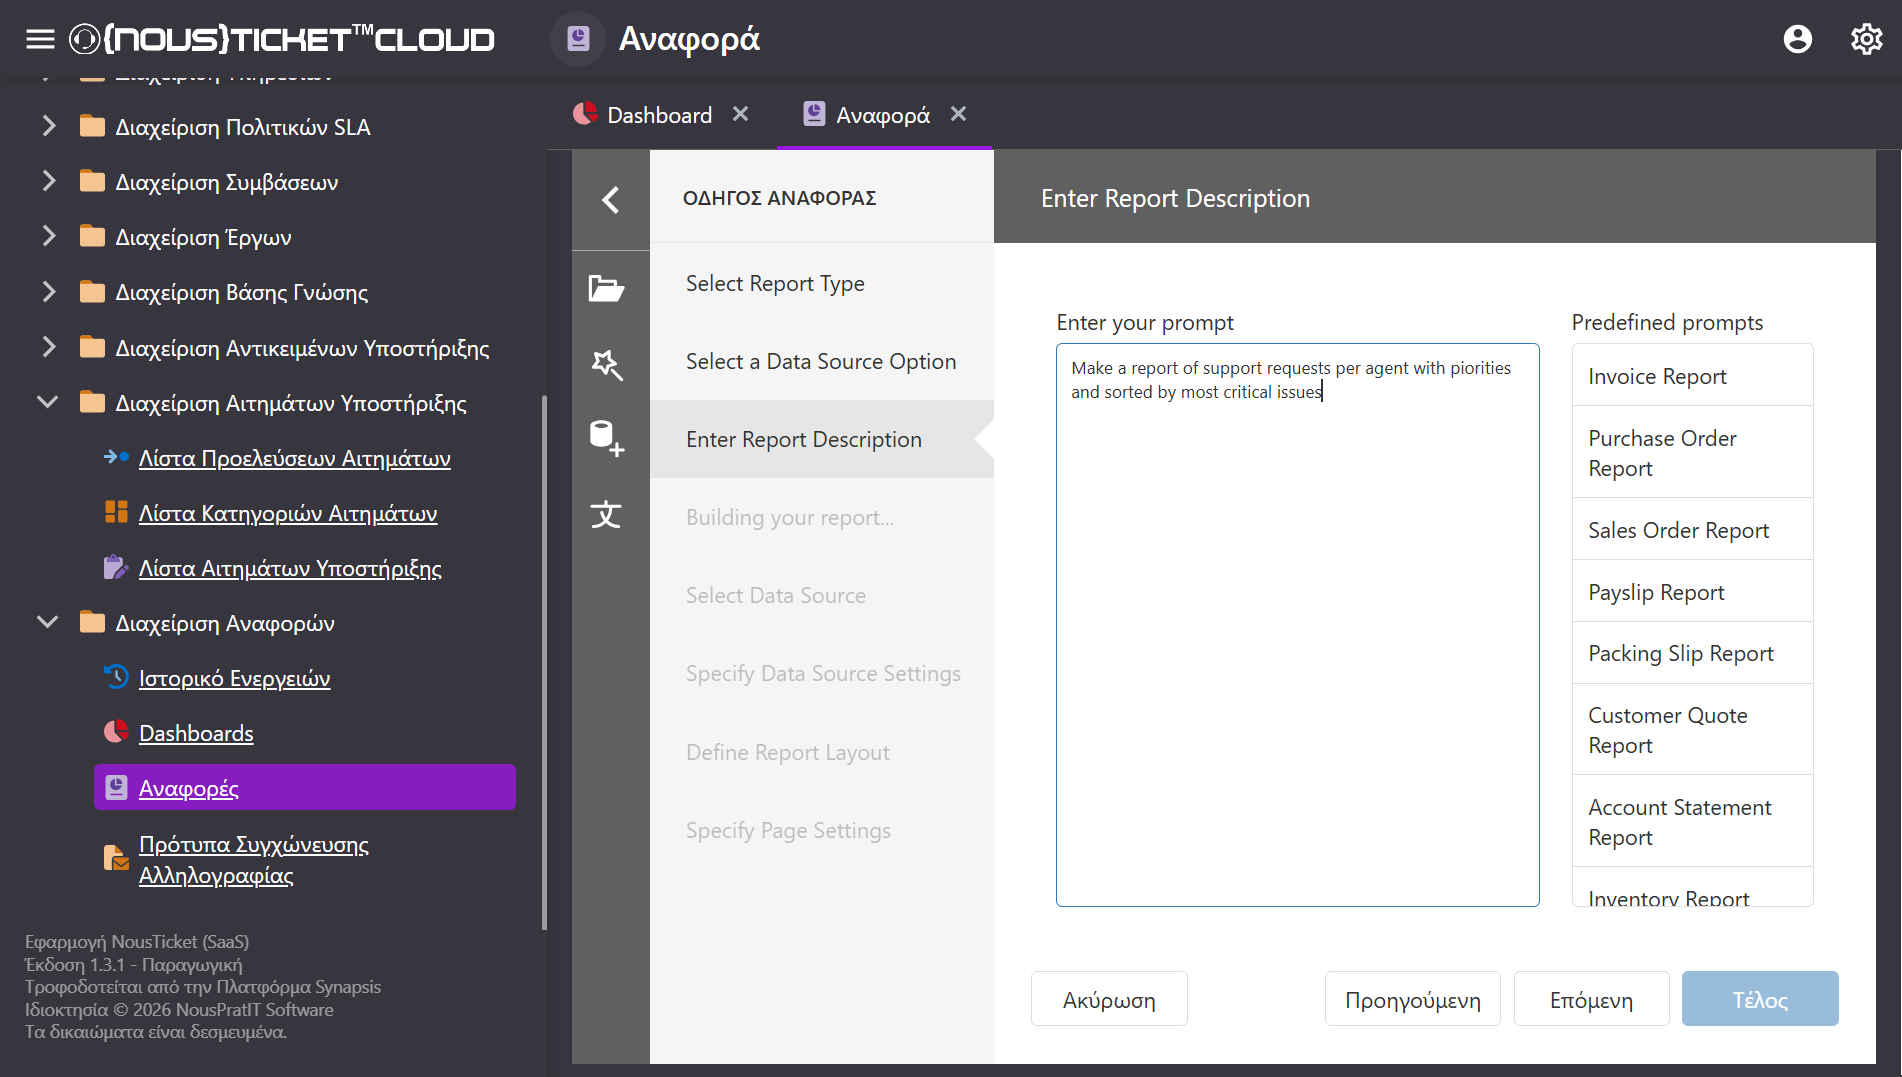Open Πρότυπα Συγχώνευσης Αλληλογραφίας link
The height and width of the screenshot is (1077, 1902).
click(x=254, y=860)
